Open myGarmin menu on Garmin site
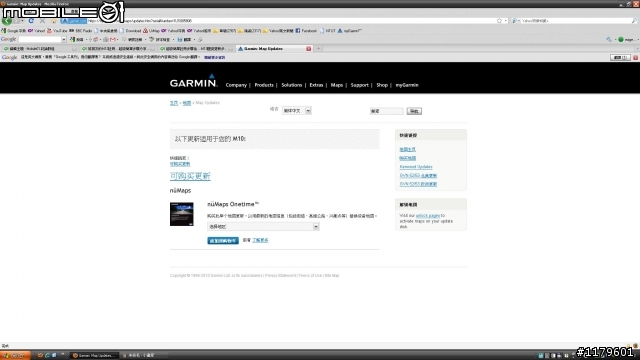The image size is (640, 360). (x=407, y=85)
